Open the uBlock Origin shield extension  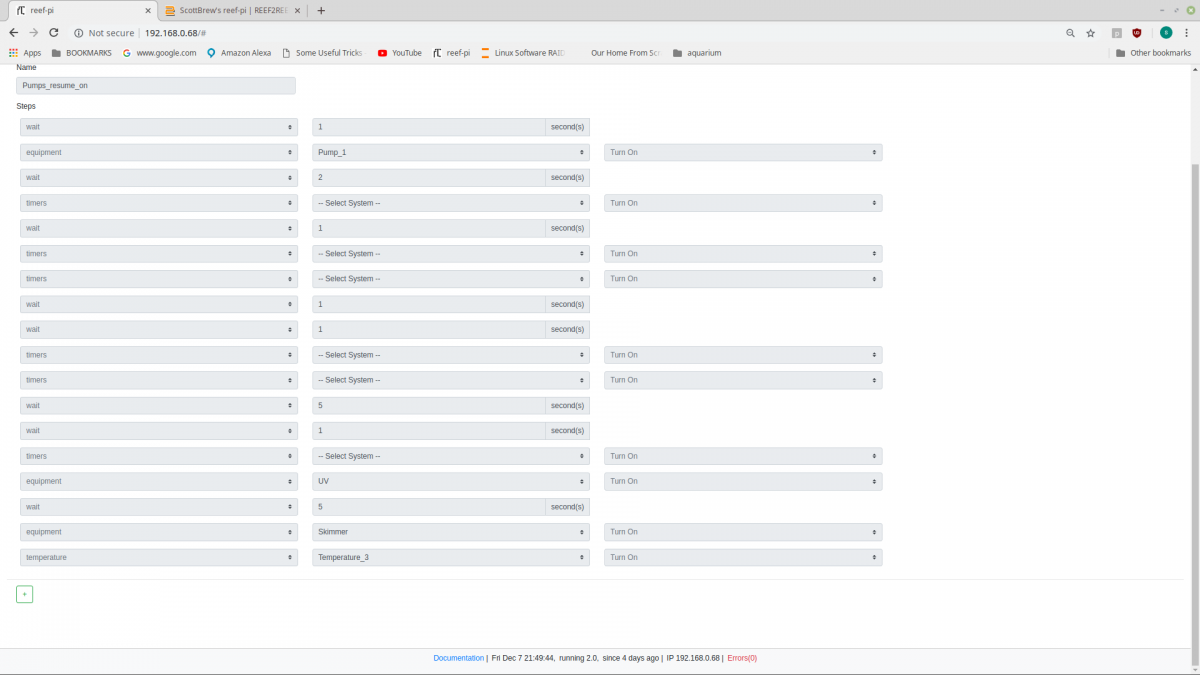coord(1137,33)
